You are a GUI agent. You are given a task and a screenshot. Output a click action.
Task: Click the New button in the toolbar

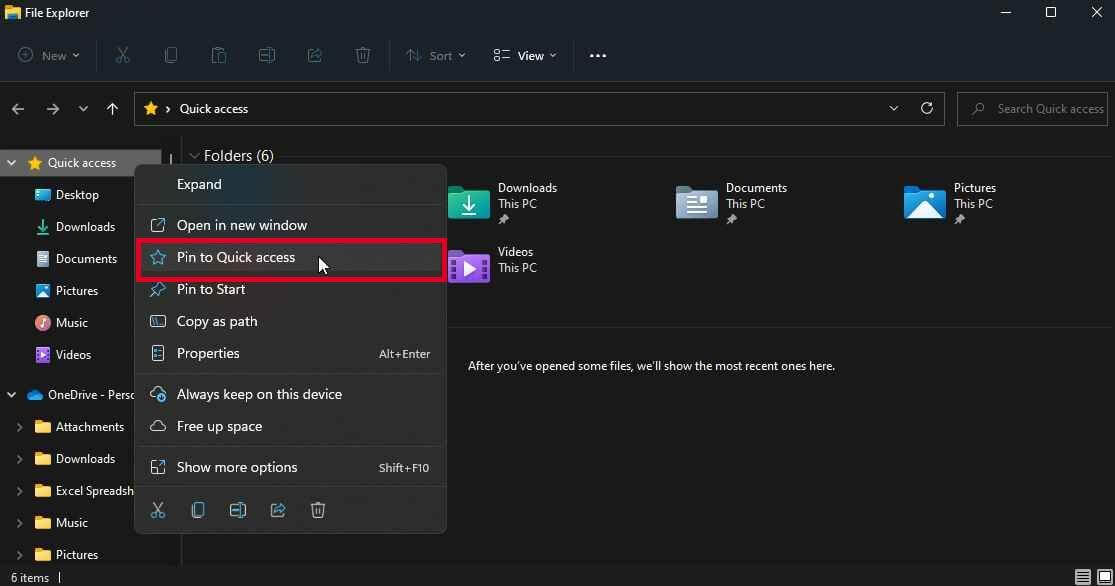point(49,56)
